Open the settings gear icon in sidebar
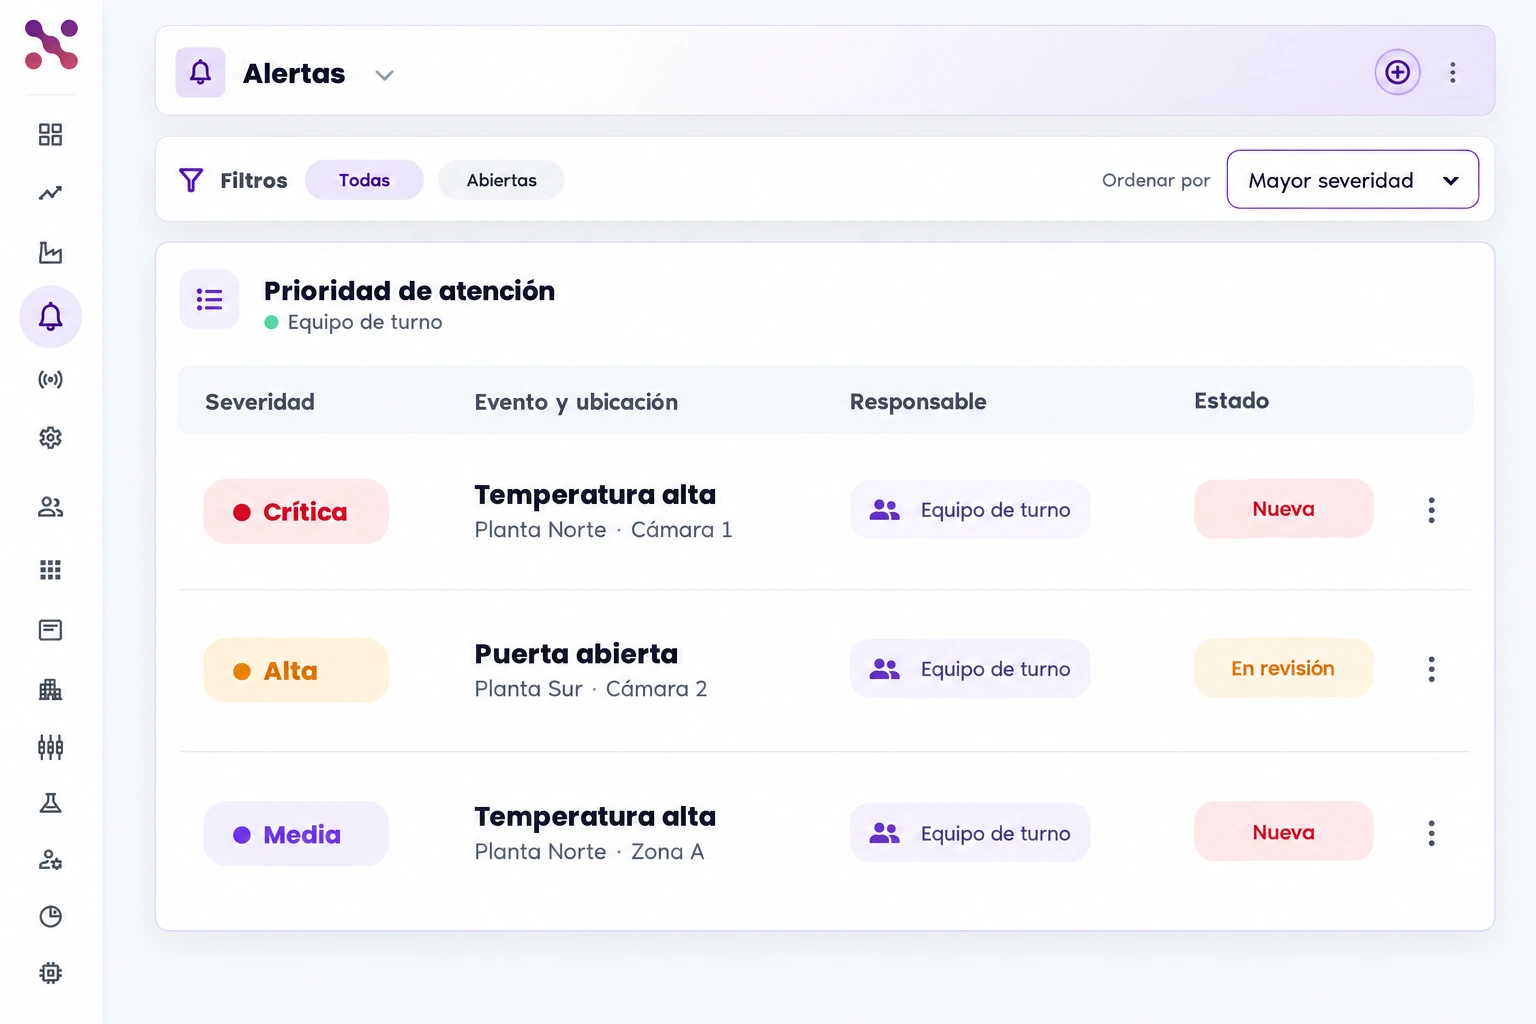 (x=50, y=437)
